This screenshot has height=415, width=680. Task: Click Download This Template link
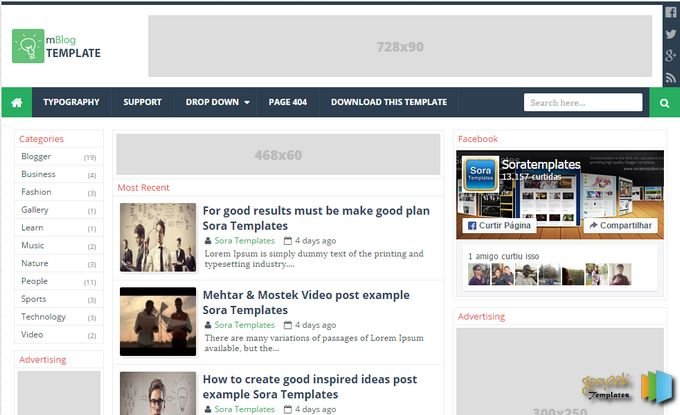(x=388, y=102)
